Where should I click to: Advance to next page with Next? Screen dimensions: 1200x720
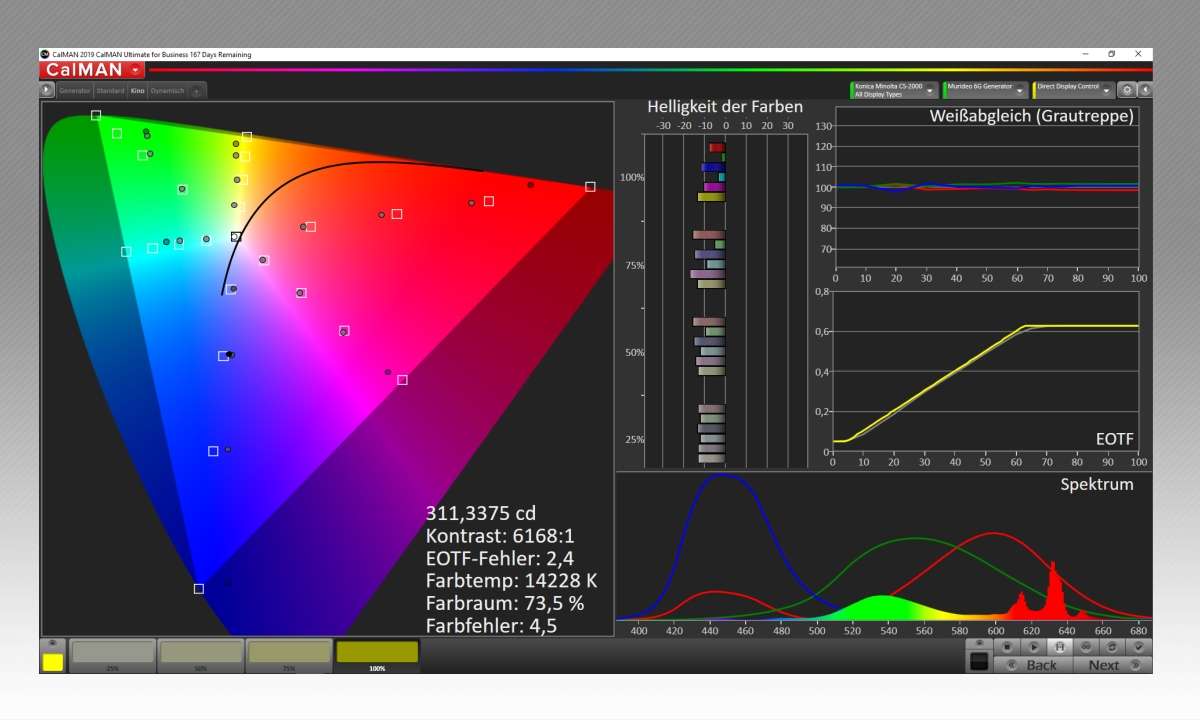1113,665
